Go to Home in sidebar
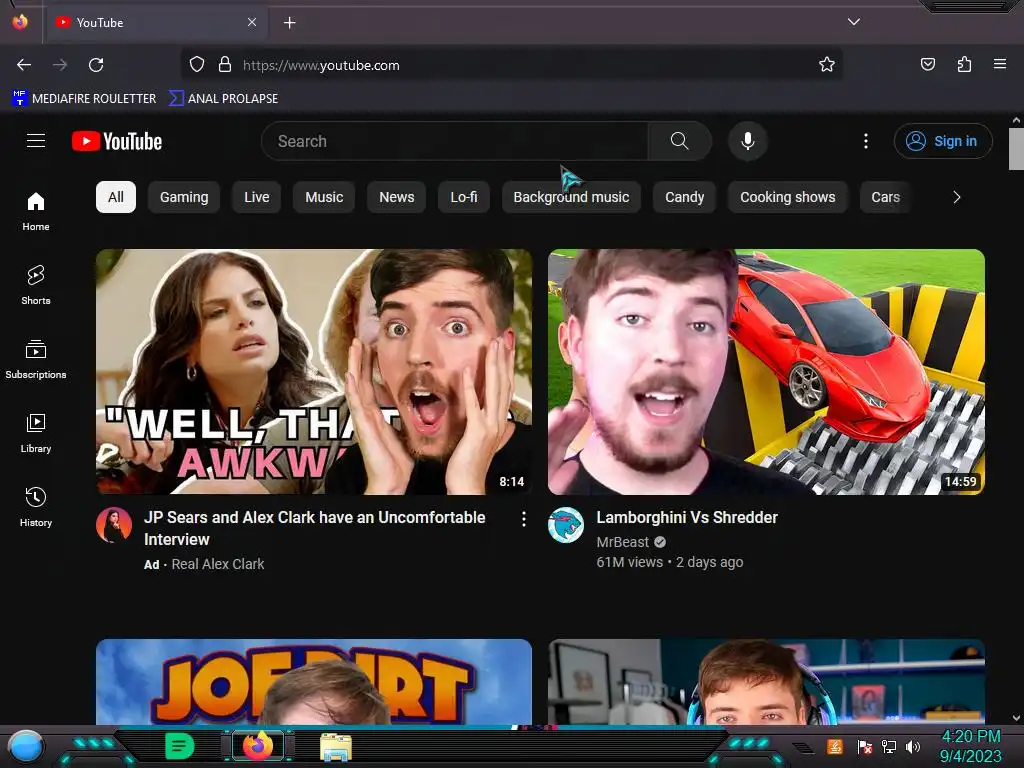 click(36, 212)
